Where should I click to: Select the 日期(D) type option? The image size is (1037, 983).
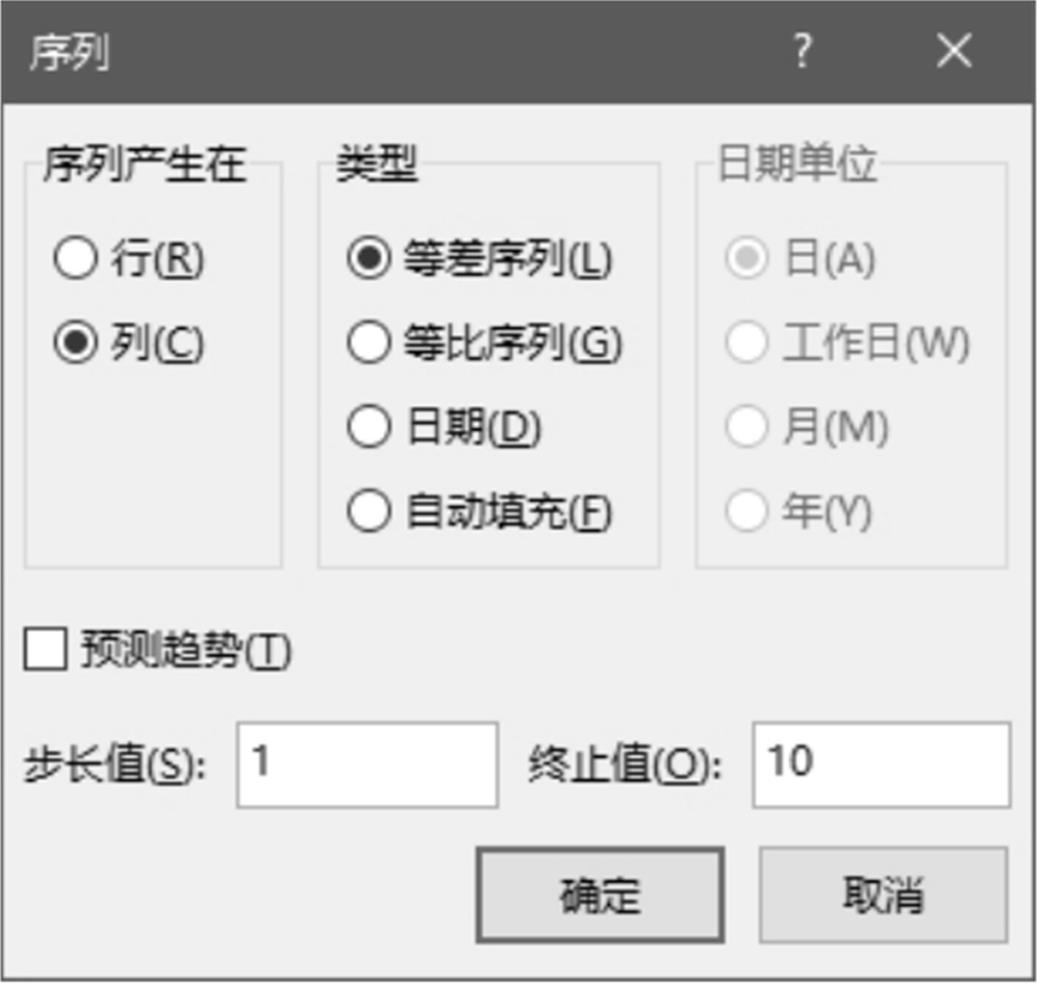[x=369, y=428]
